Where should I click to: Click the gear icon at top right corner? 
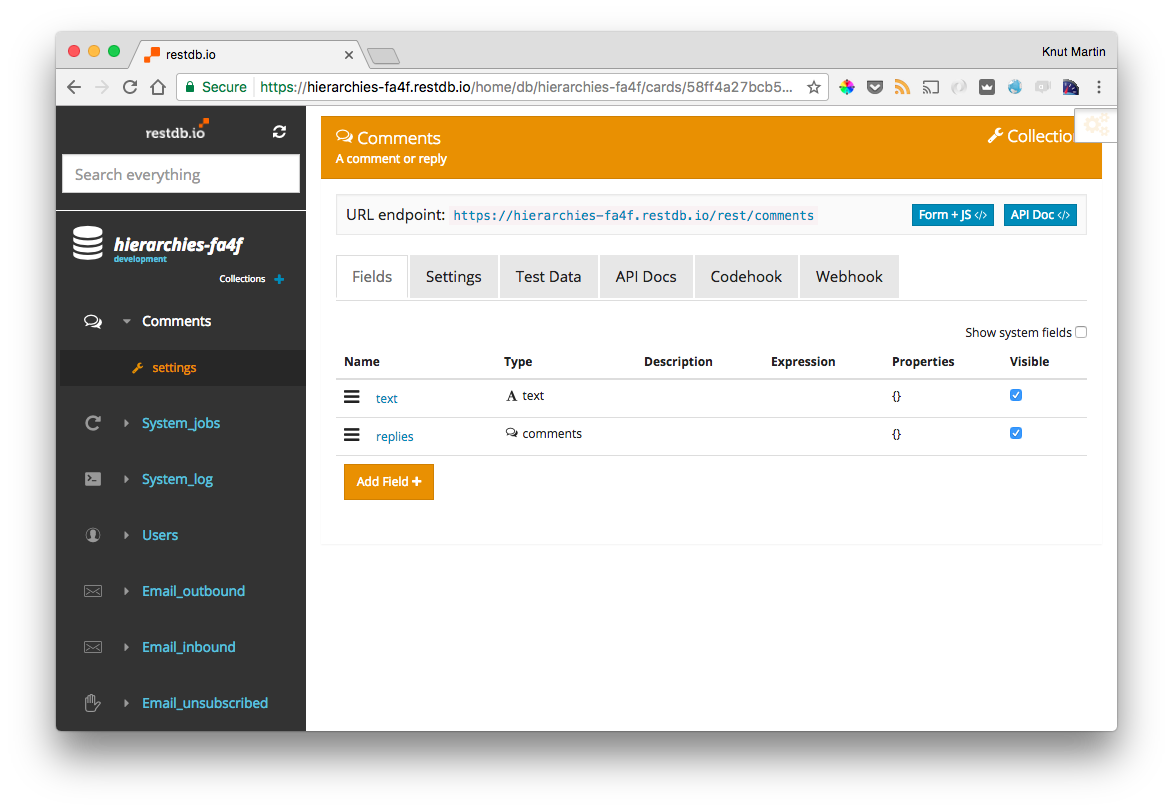coord(1096,125)
